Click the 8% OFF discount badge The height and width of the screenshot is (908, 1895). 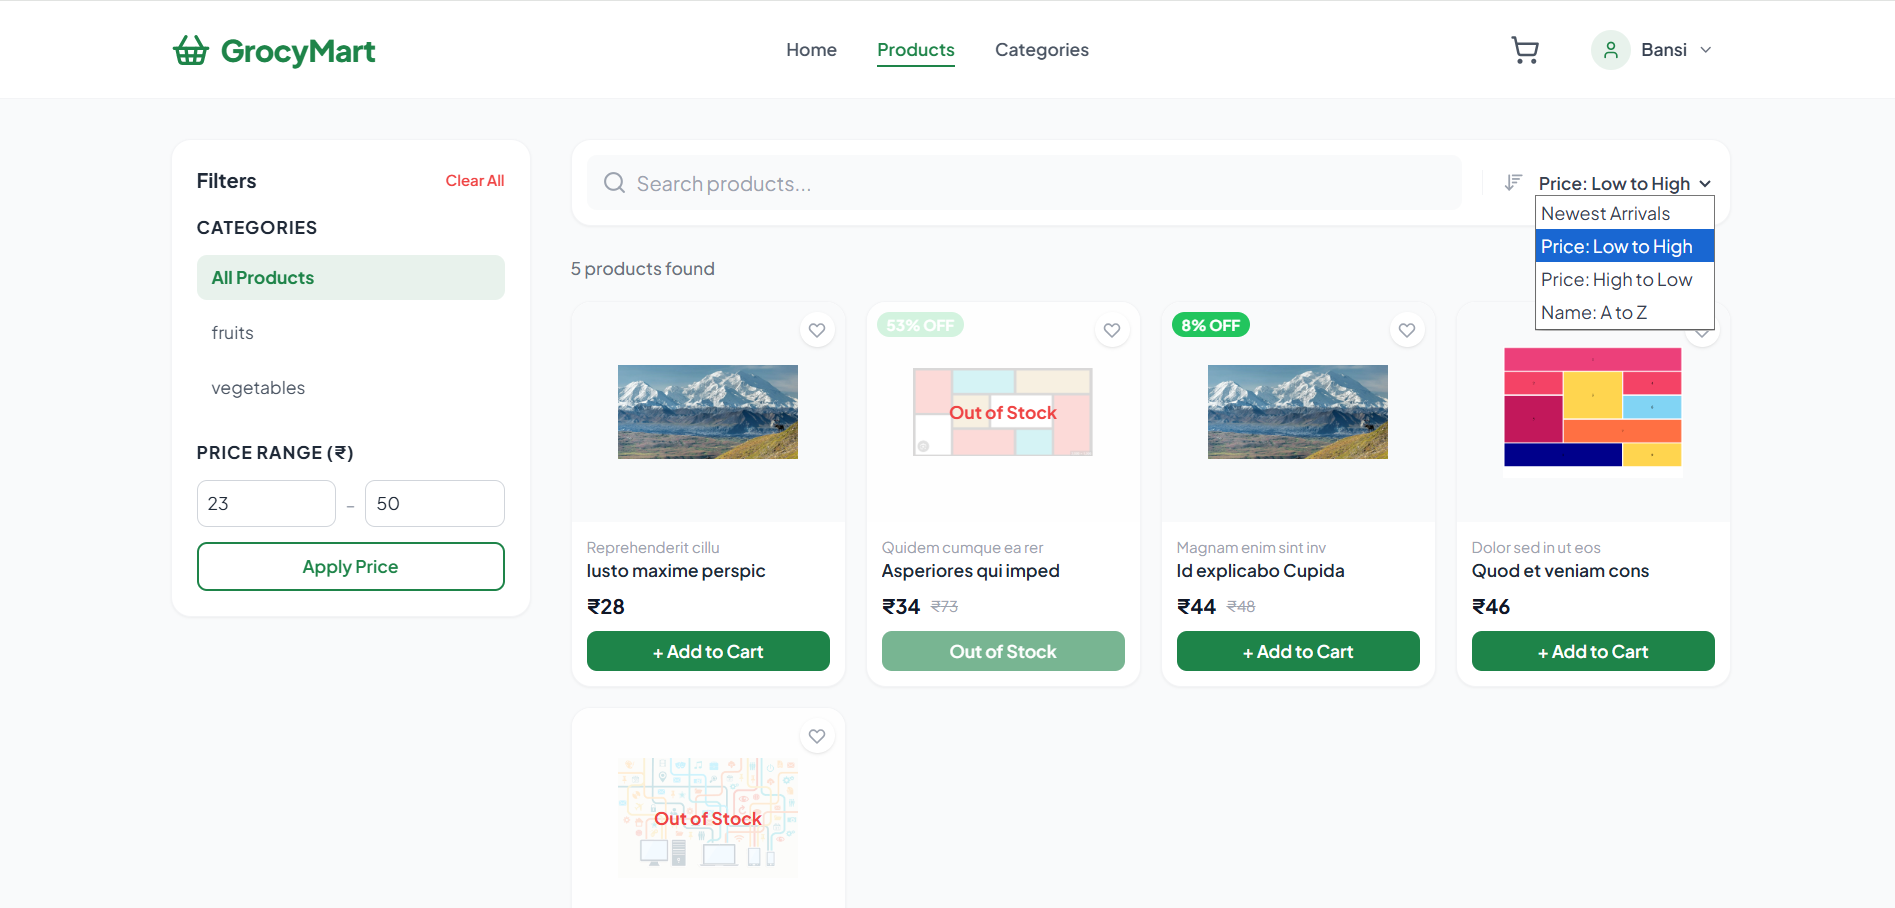[x=1210, y=325]
